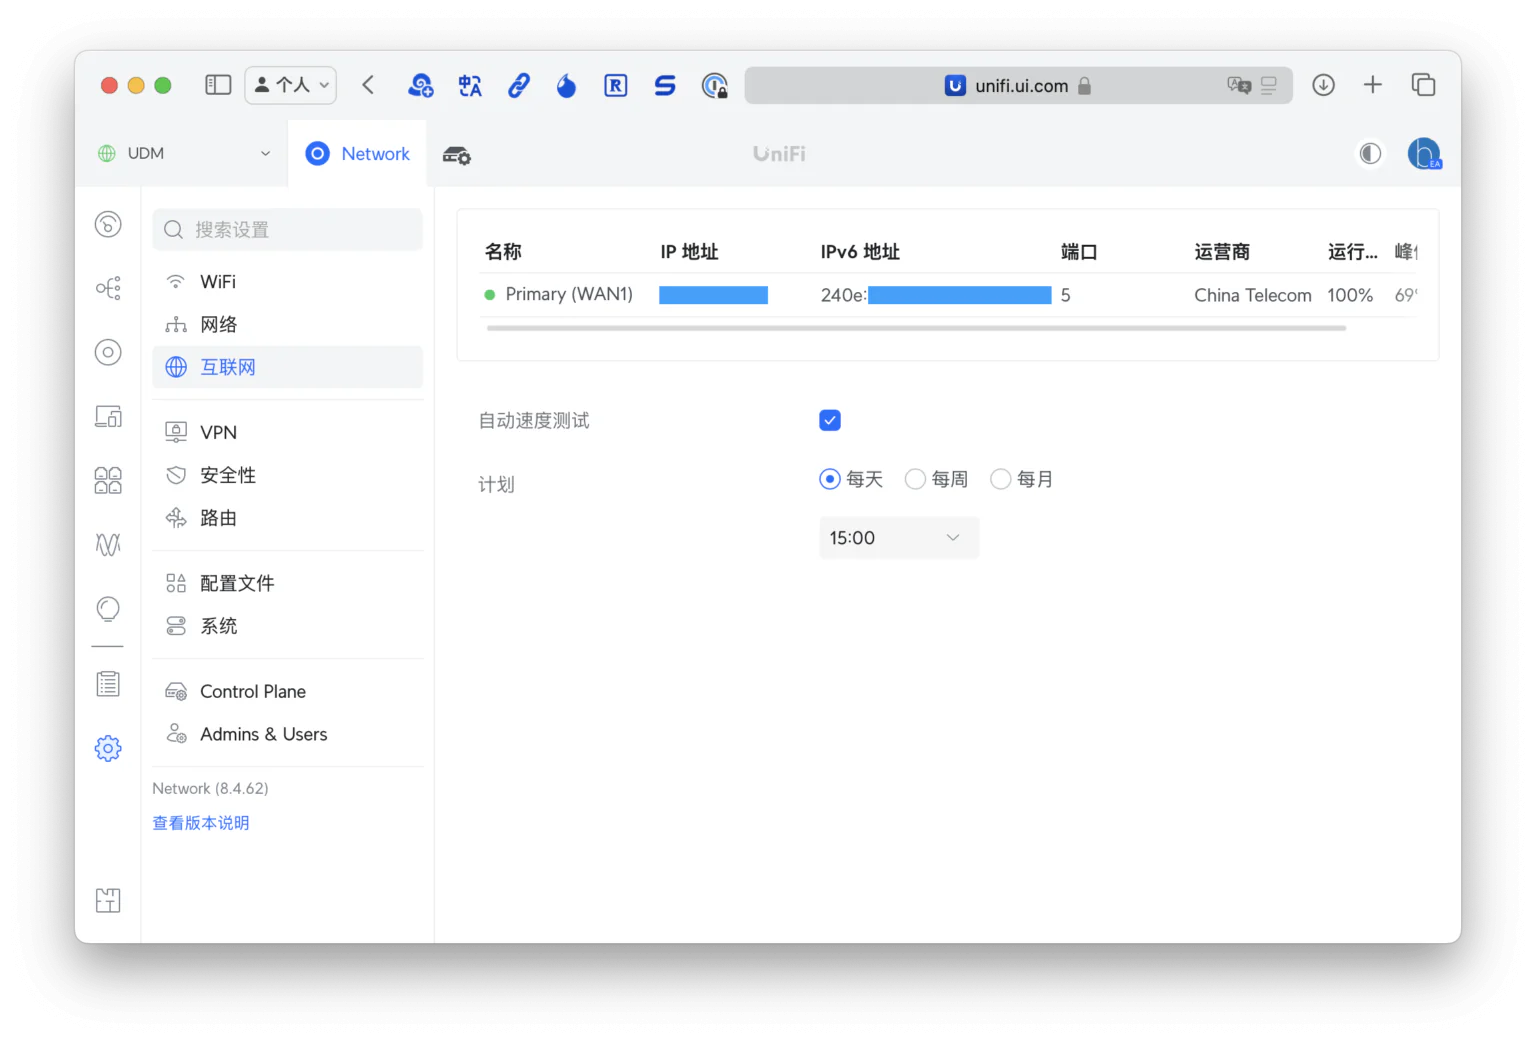The height and width of the screenshot is (1042, 1536).
Task: Open the UniFi devices sidebar icon
Action: click(x=108, y=352)
